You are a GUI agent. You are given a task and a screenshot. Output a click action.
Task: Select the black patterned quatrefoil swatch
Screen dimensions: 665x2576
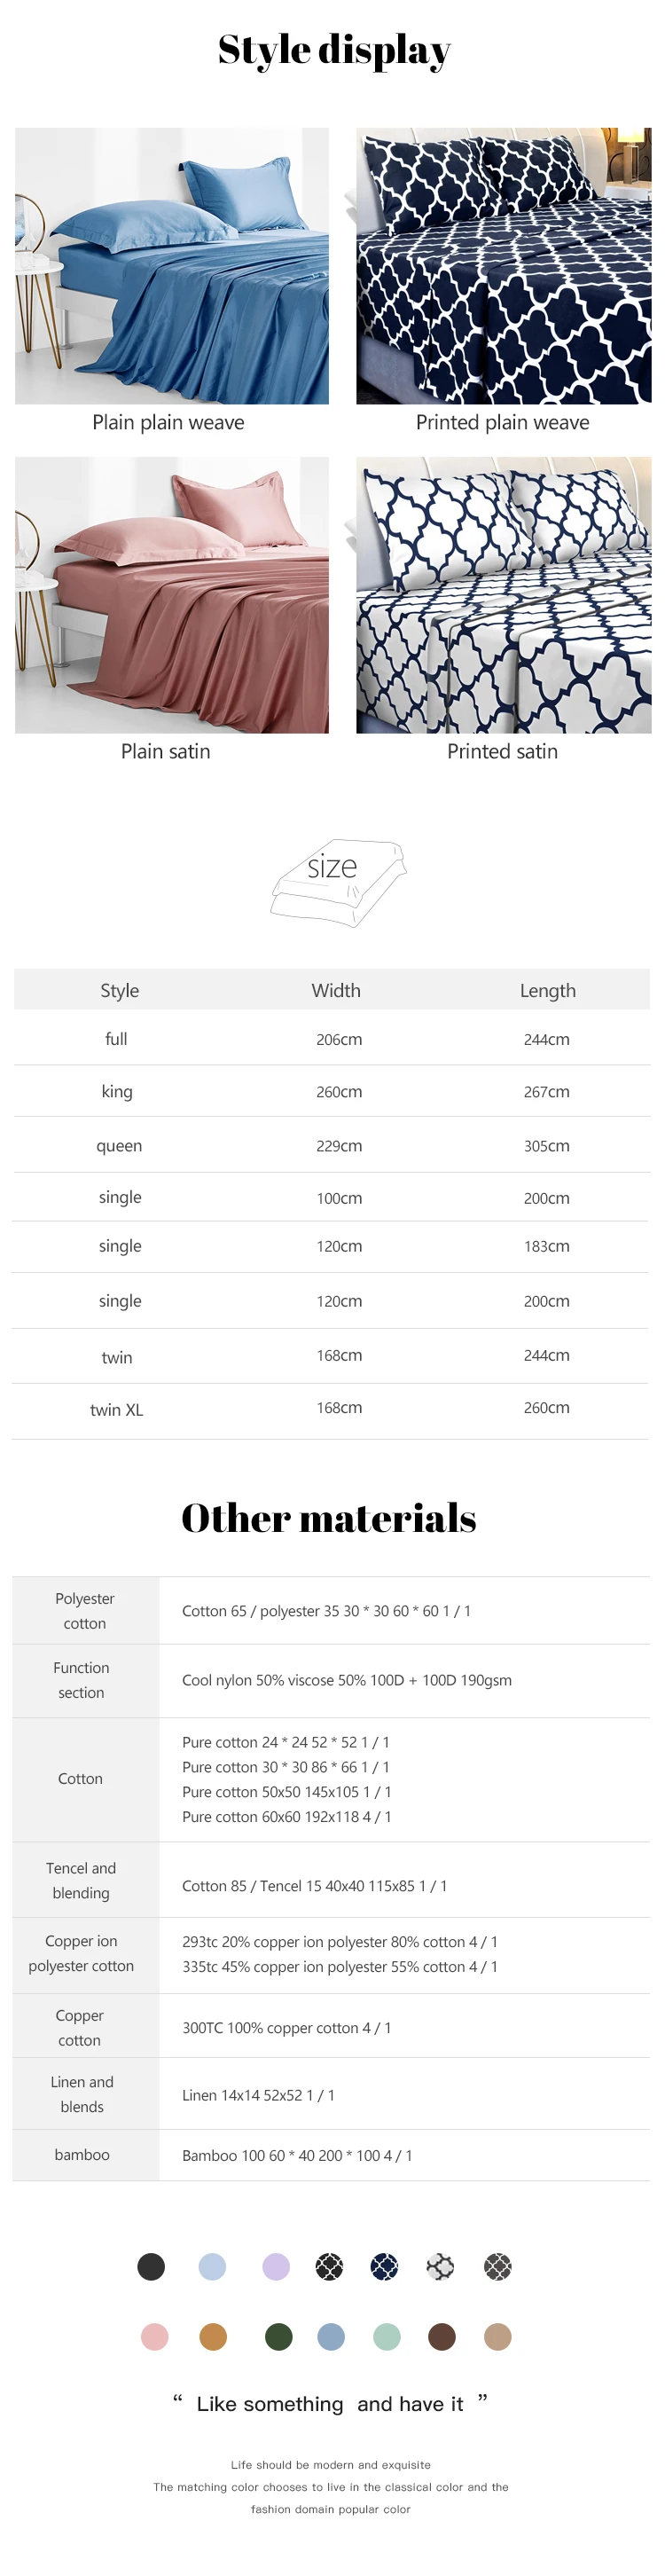(x=329, y=2266)
